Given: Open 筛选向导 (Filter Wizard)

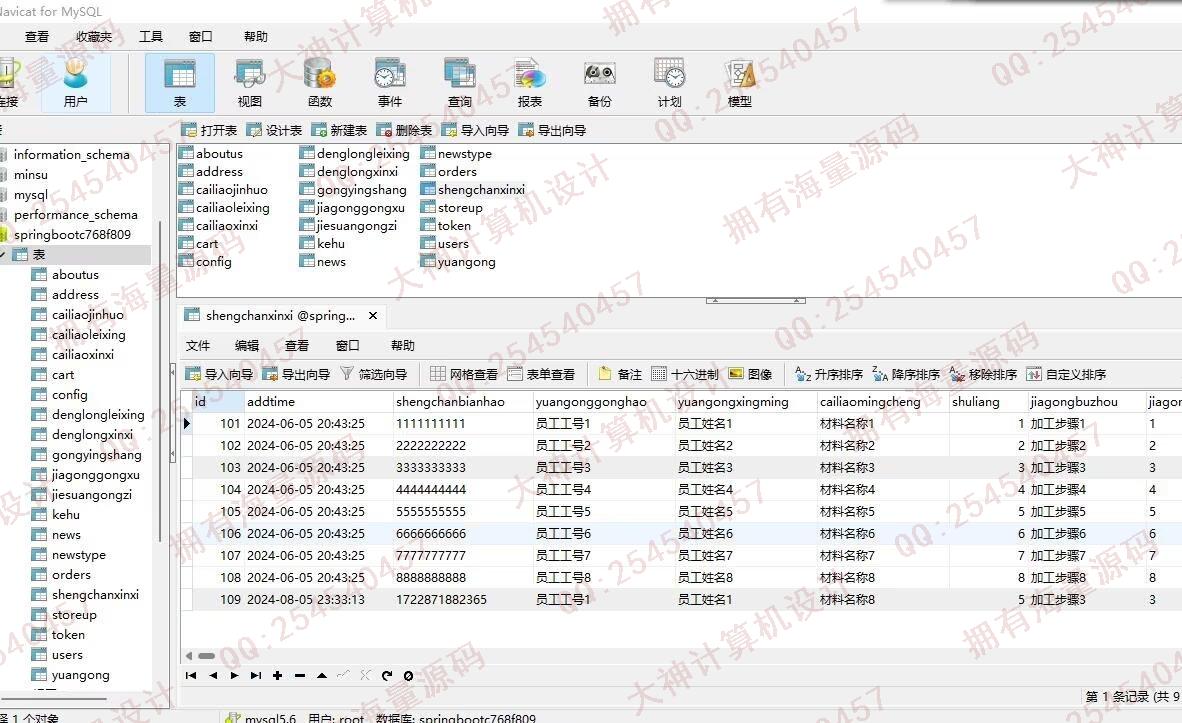Looking at the screenshot, I should [373, 374].
